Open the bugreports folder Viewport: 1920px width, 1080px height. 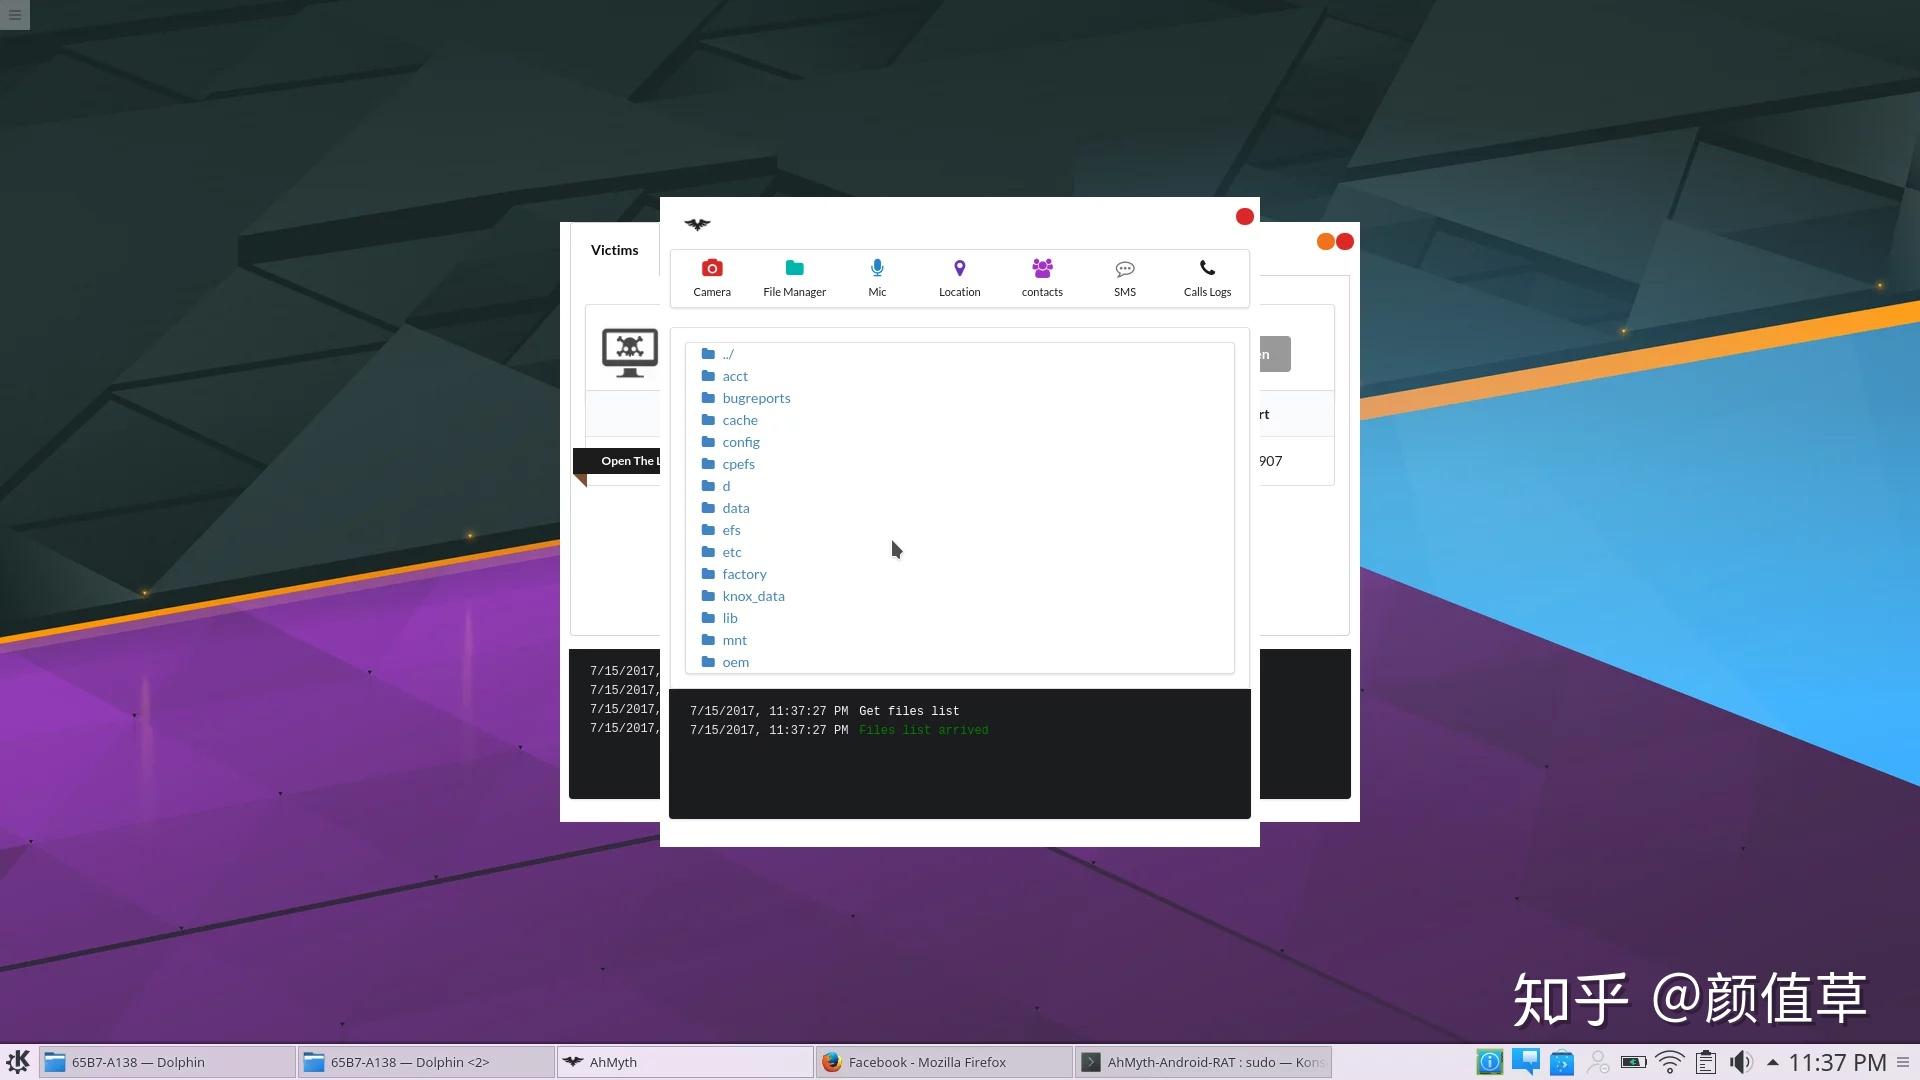pyautogui.click(x=756, y=398)
